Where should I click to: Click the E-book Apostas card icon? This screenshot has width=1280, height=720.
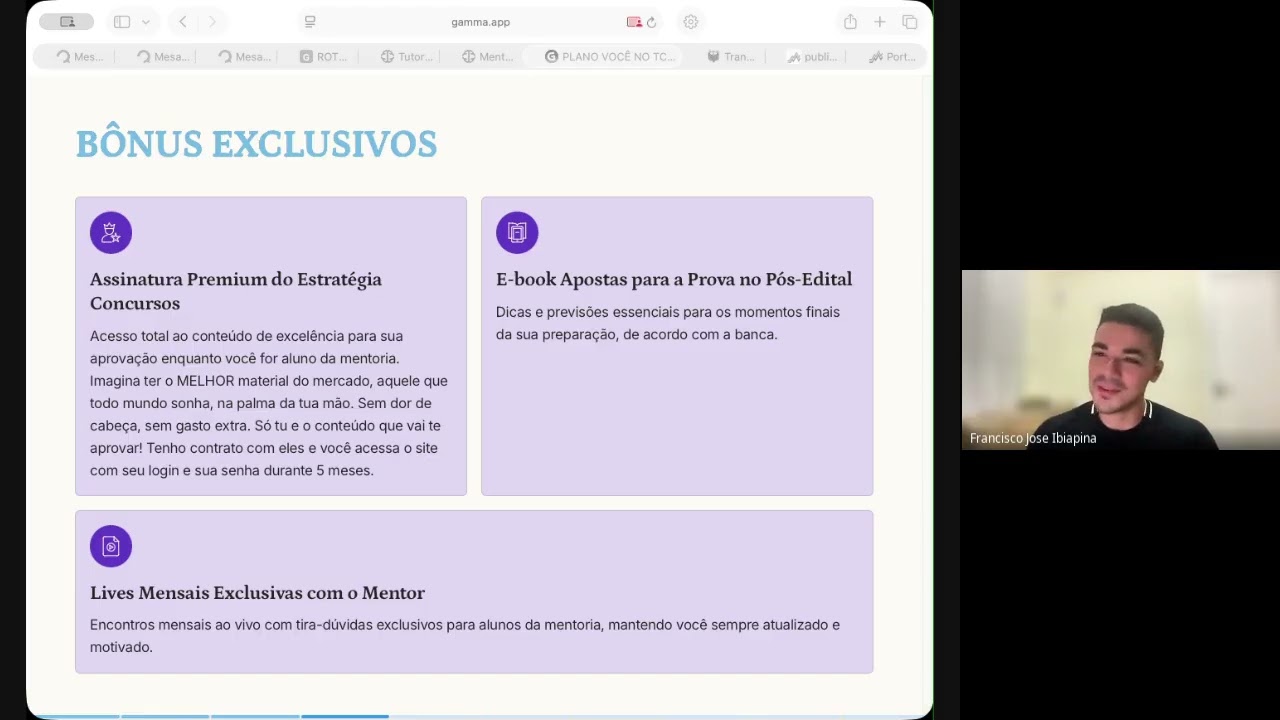pyautogui.click(x=517, y=233)
